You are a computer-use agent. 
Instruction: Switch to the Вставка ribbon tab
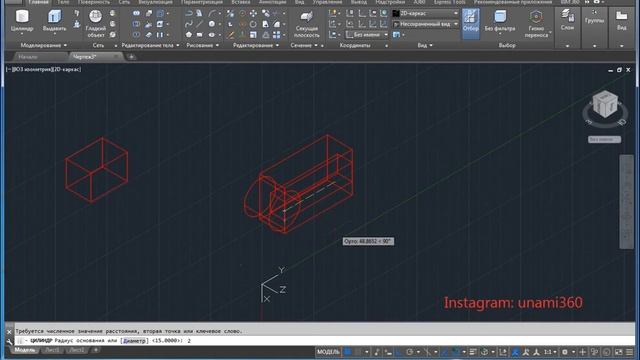[x=240, y=2]
